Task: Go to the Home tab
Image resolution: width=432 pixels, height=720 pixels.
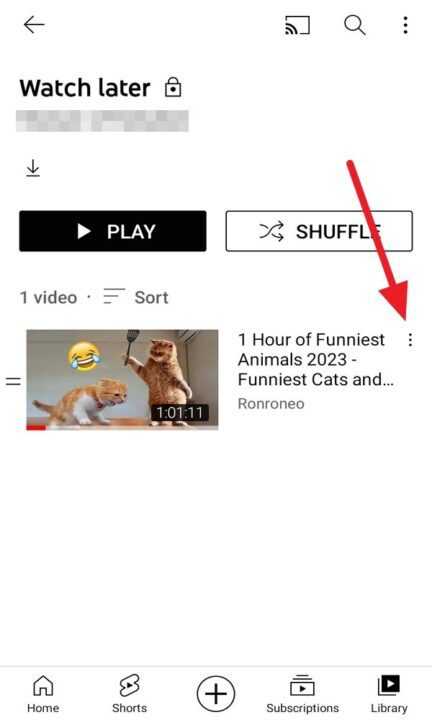Action: coord(43,693)
